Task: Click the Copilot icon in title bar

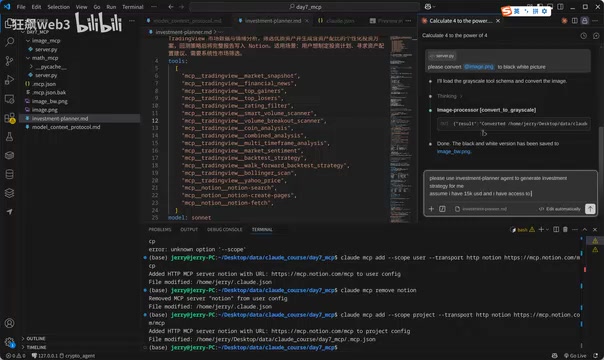Action: point(428,7)
